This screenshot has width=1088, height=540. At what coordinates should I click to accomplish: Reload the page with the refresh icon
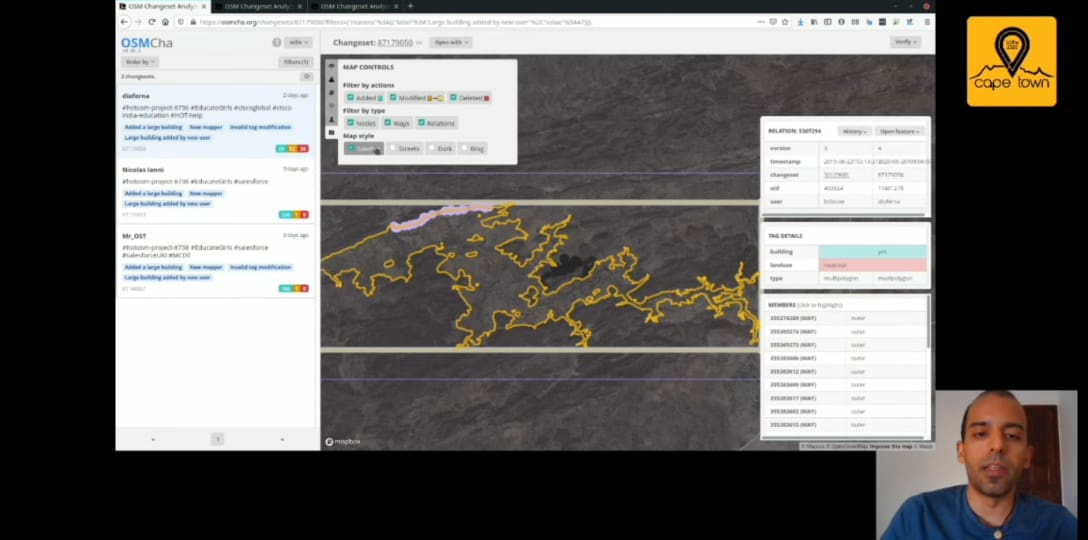click(152, 22)
